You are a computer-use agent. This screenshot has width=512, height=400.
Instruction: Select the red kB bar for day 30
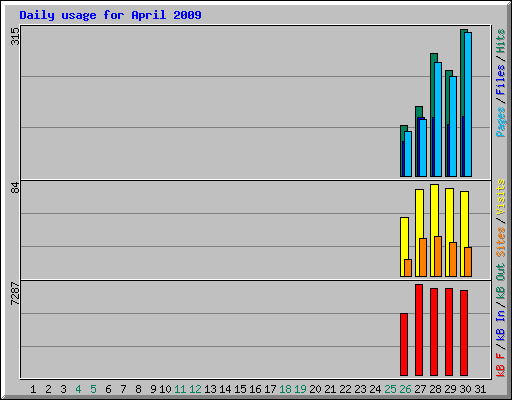coord(464,333)
